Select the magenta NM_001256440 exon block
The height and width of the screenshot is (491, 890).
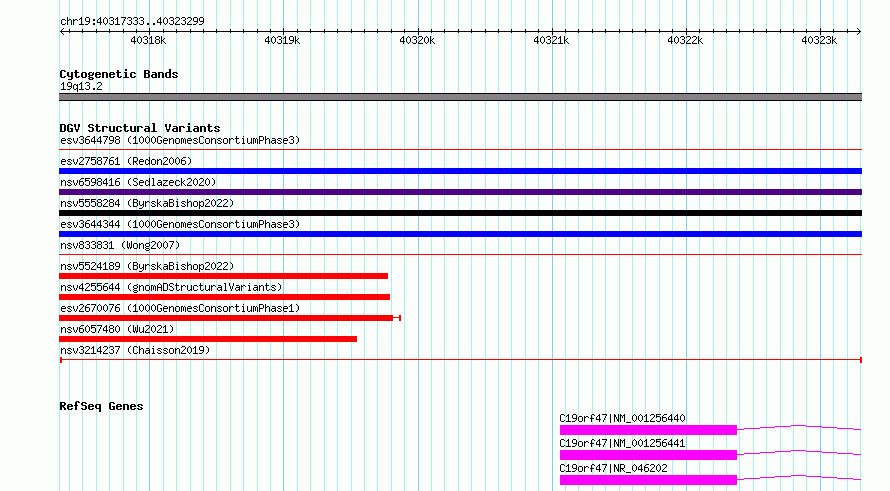[648, 430]
